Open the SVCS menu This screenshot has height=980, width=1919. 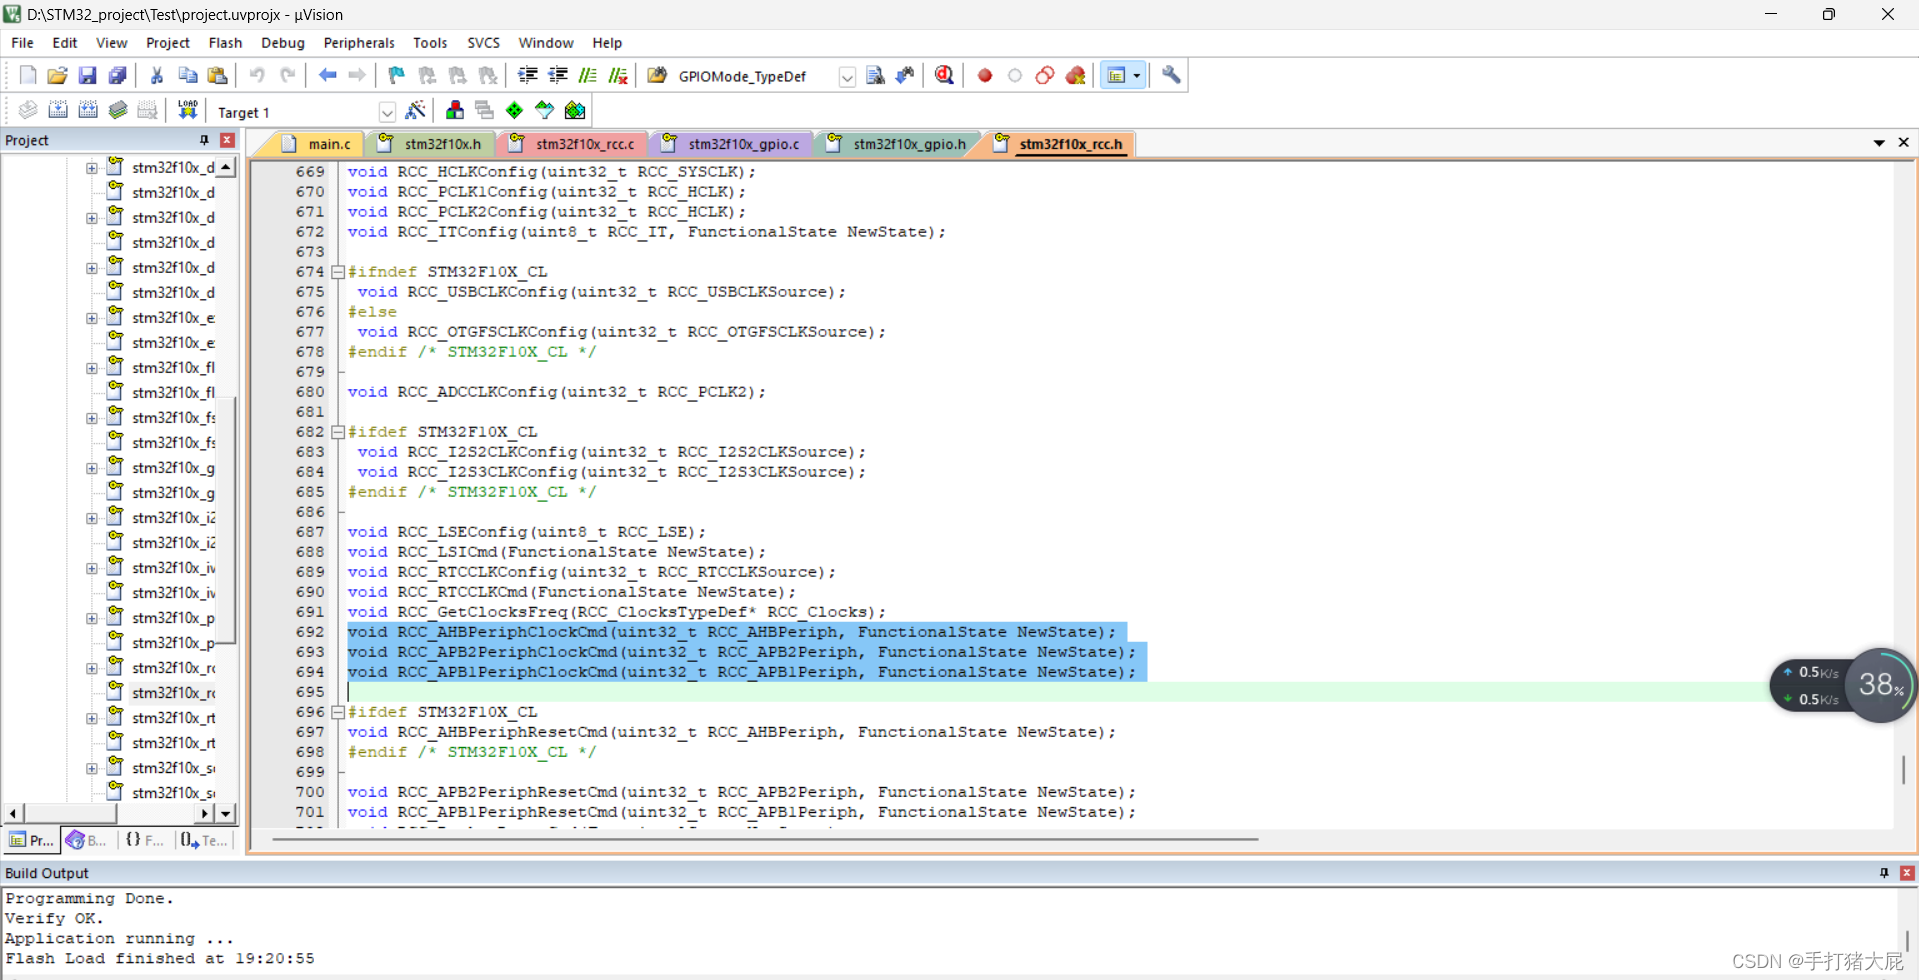tap(483, 43)
